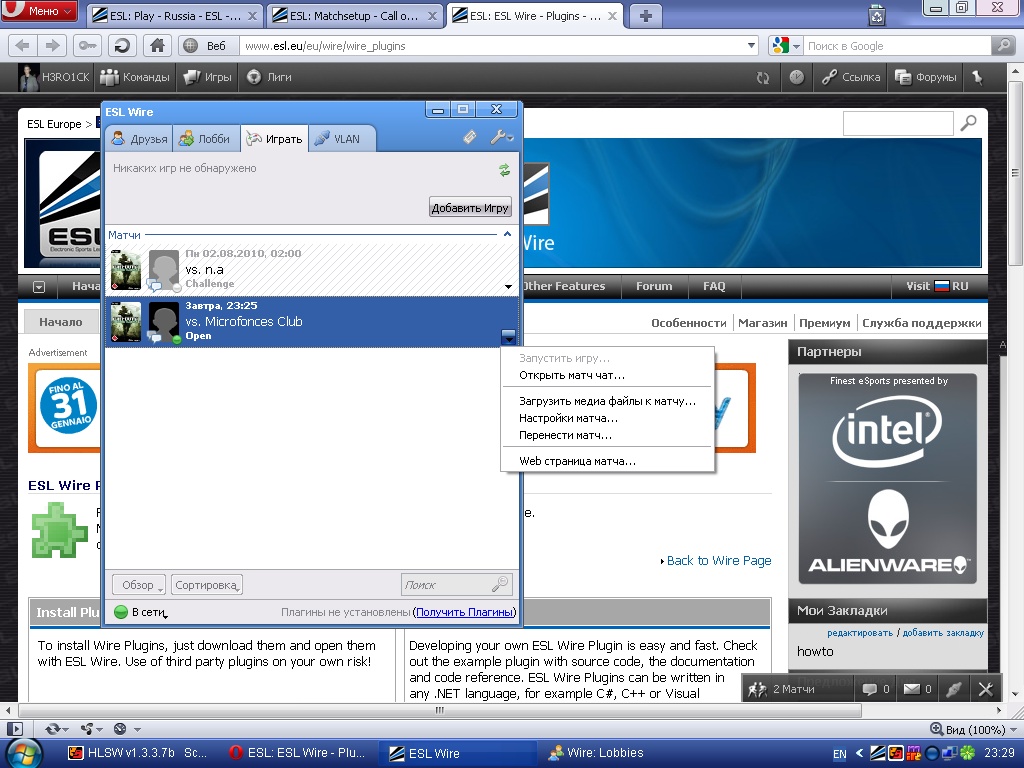Change В сети status dropdown

click(141, 612)
